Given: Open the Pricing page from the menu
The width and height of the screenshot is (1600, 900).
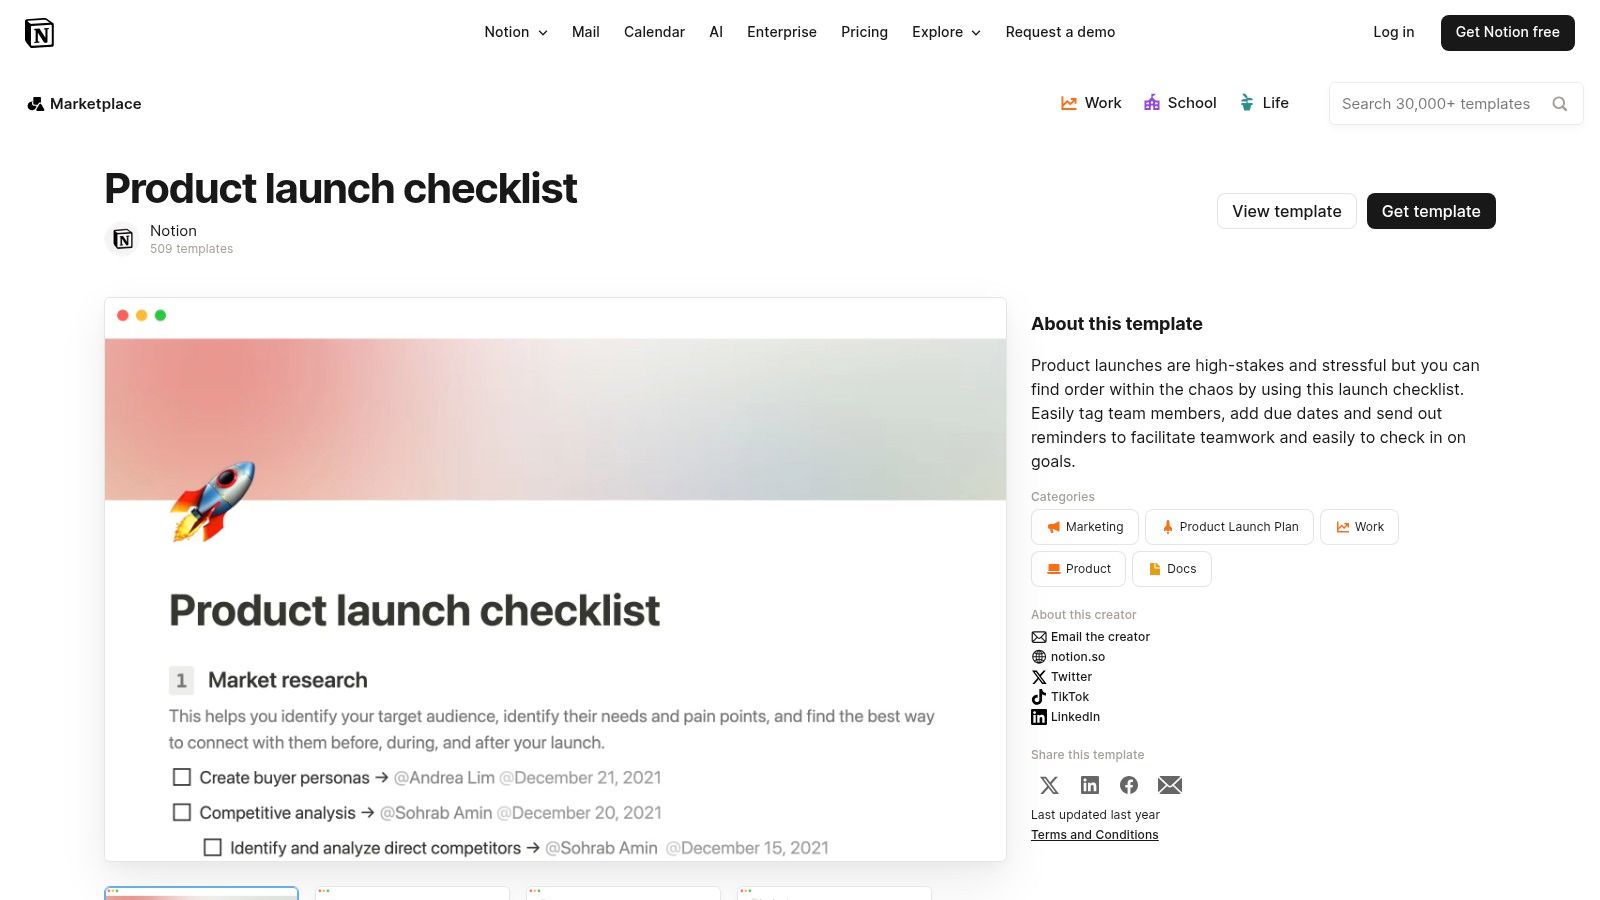Looking at the screenshot, I should [864, 32].
